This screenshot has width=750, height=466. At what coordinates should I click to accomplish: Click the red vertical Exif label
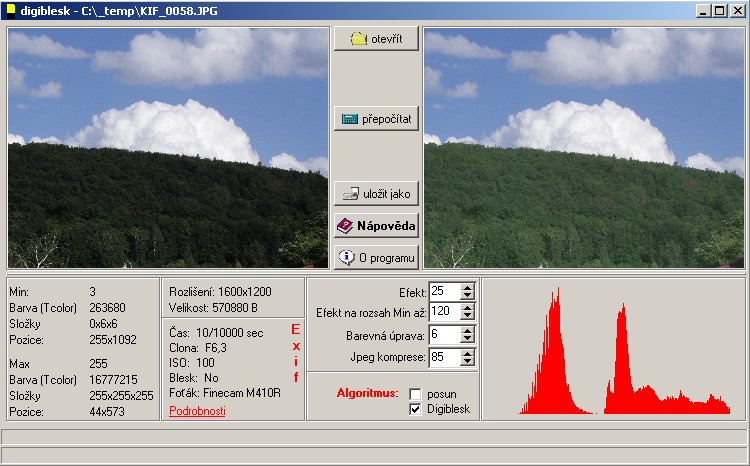pyautogui.click(x=296, y=353)
